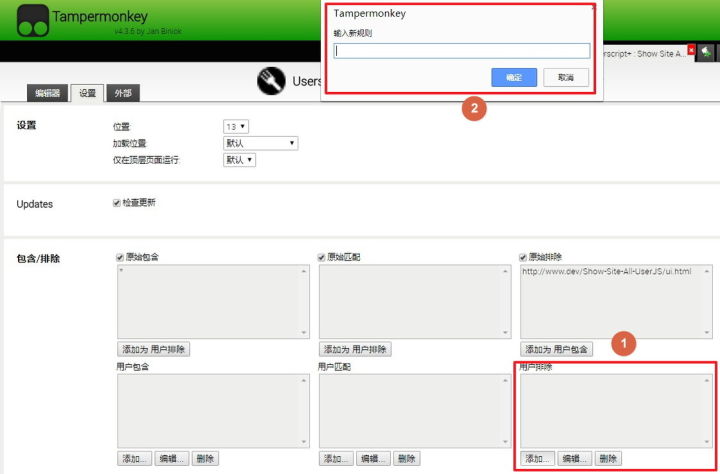
Task: Click the scroll-up arrow of 原始包含 list
Action: click(304, 271)
